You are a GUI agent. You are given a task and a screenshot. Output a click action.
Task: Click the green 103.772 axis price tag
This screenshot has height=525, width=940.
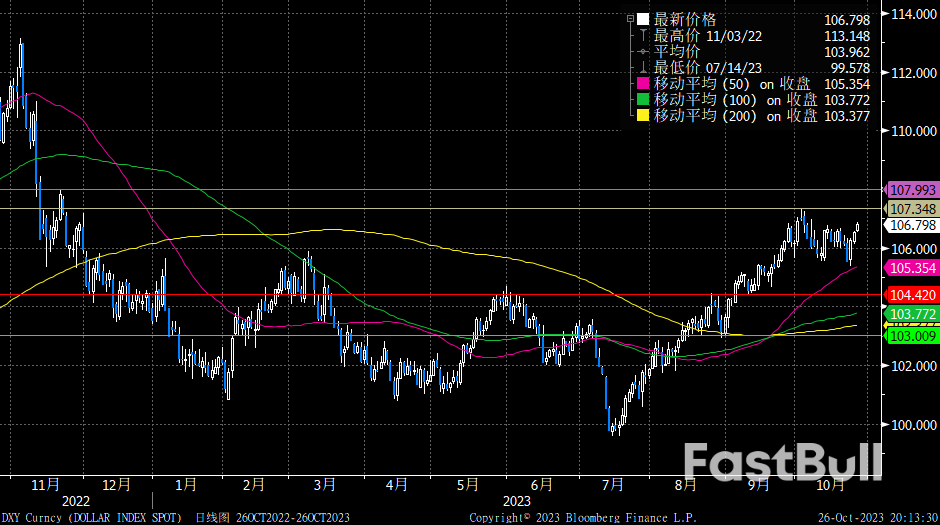(911, 315)
